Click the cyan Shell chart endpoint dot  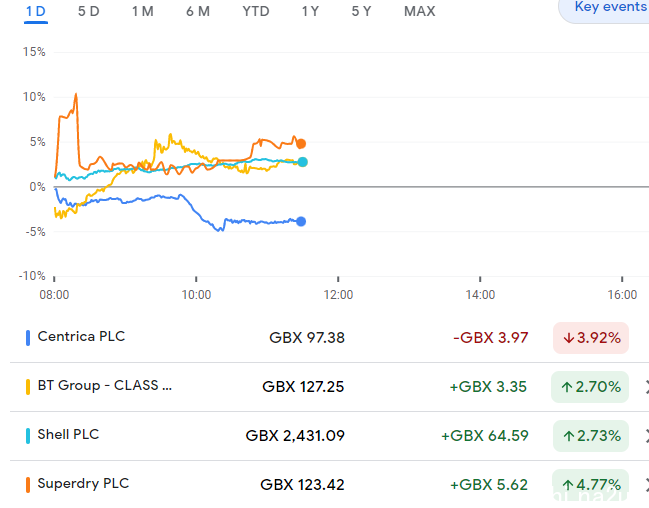(x=303, y=162)
